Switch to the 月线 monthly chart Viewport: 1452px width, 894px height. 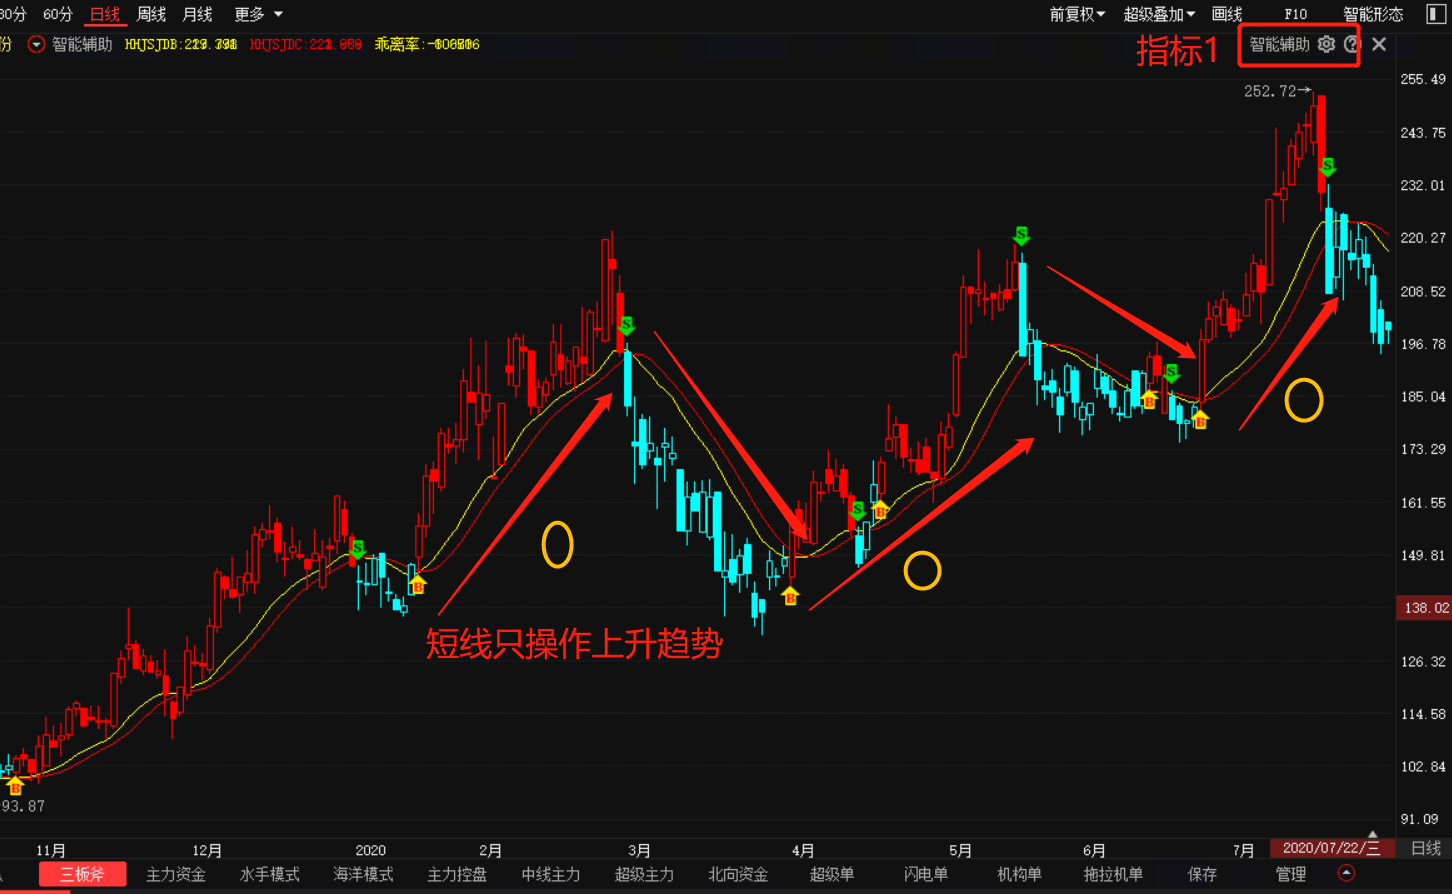(x=197, y=14)
